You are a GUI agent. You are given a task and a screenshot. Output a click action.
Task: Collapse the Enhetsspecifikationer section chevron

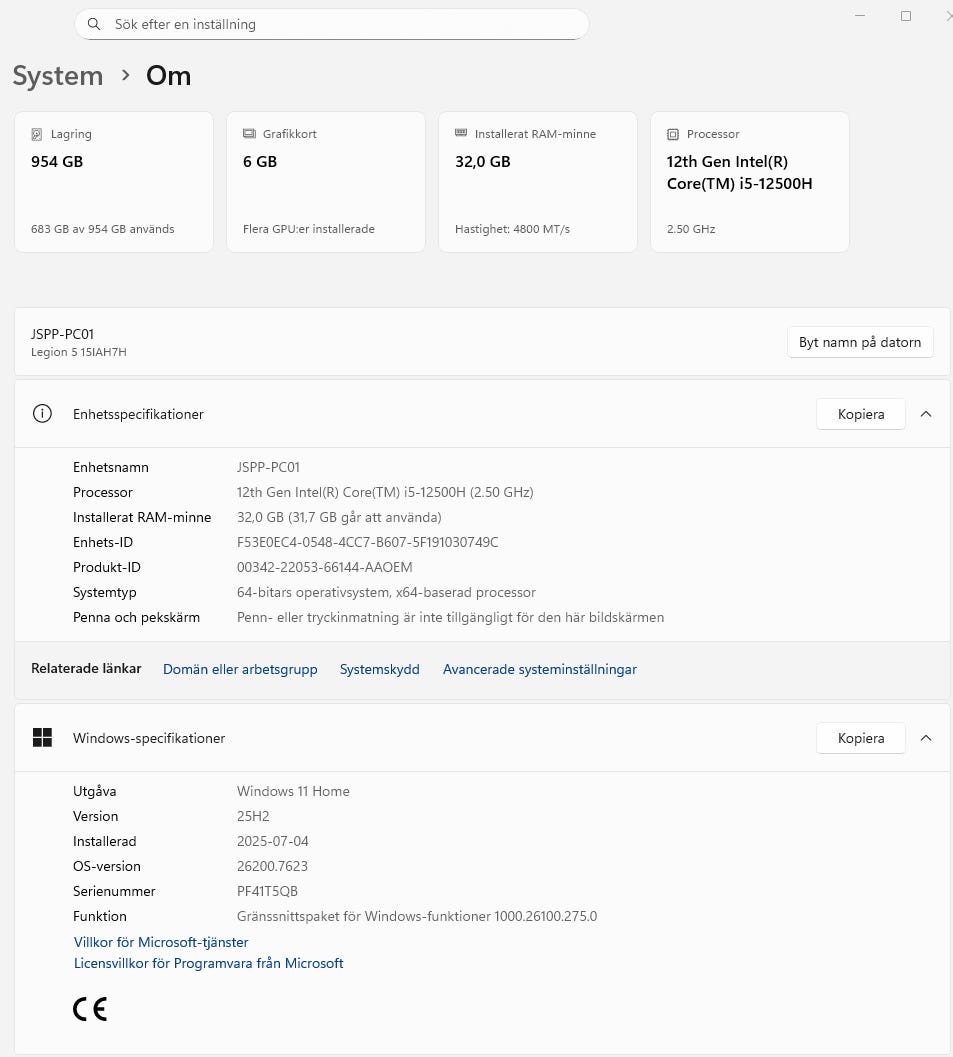(x=926, y=414)
